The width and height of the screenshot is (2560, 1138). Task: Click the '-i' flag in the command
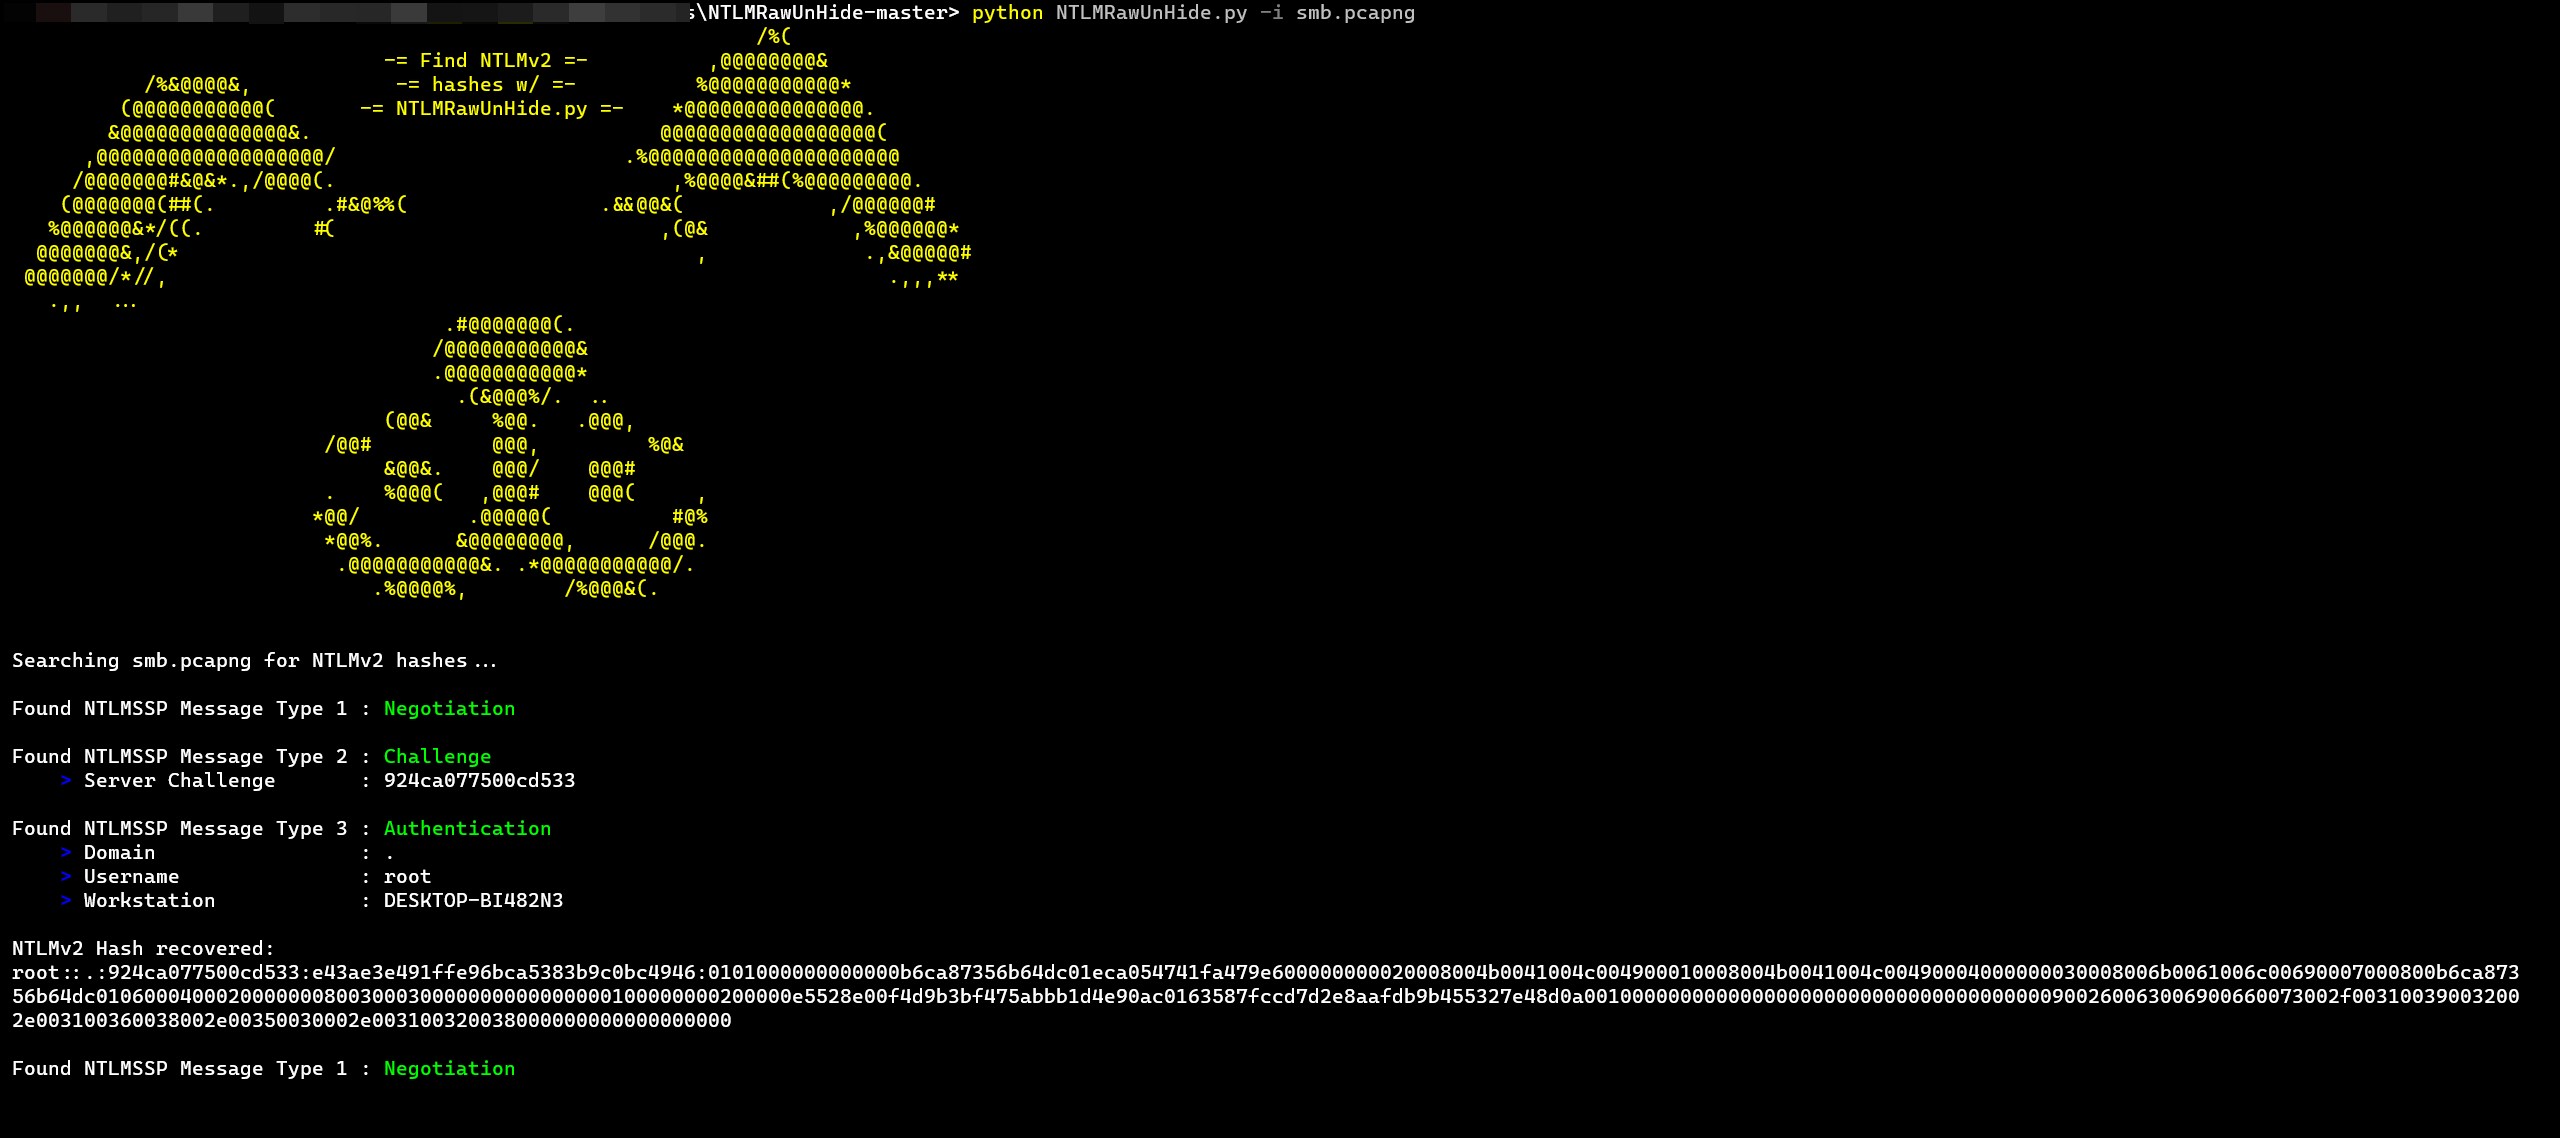point(1271,13)
